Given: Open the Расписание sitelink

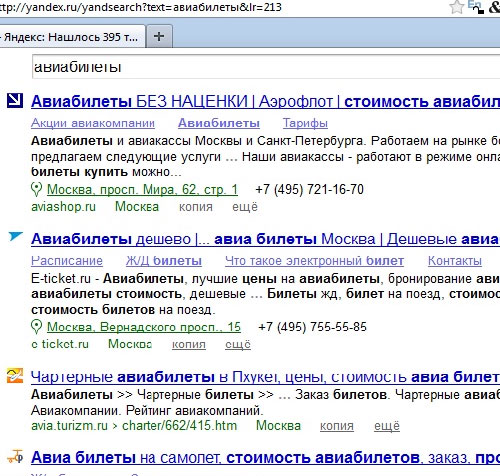Looking at the screenshot, I should [67, 261].
